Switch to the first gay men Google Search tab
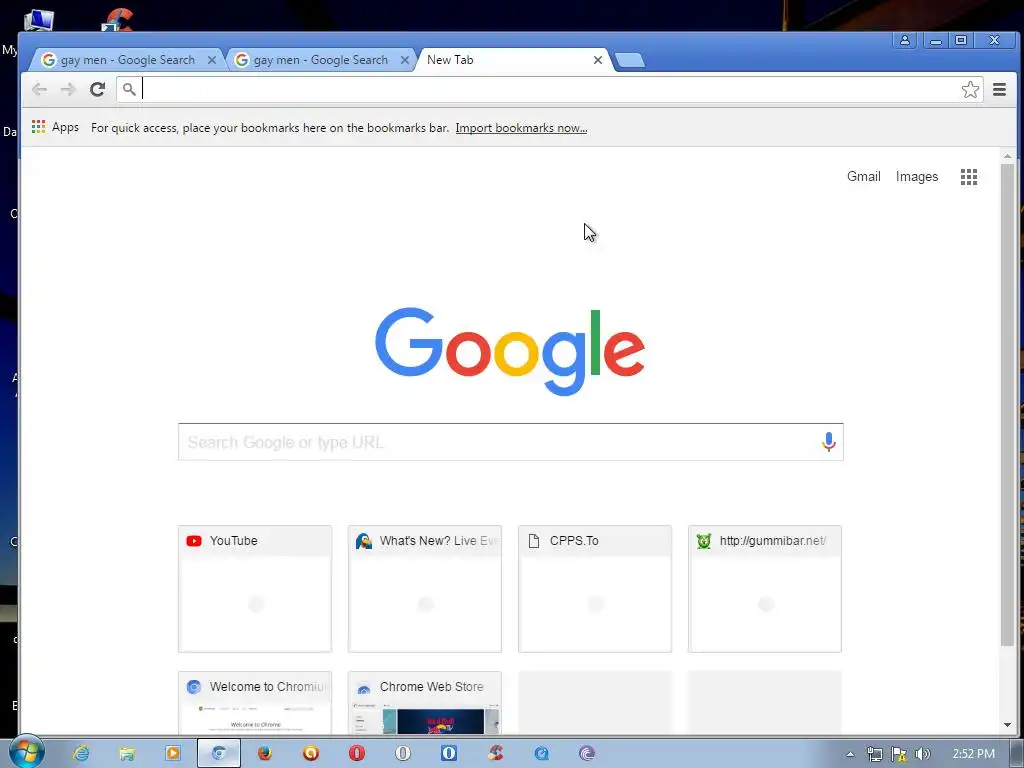This screenshot has width=1024, height=768. [x=127, y=60]
